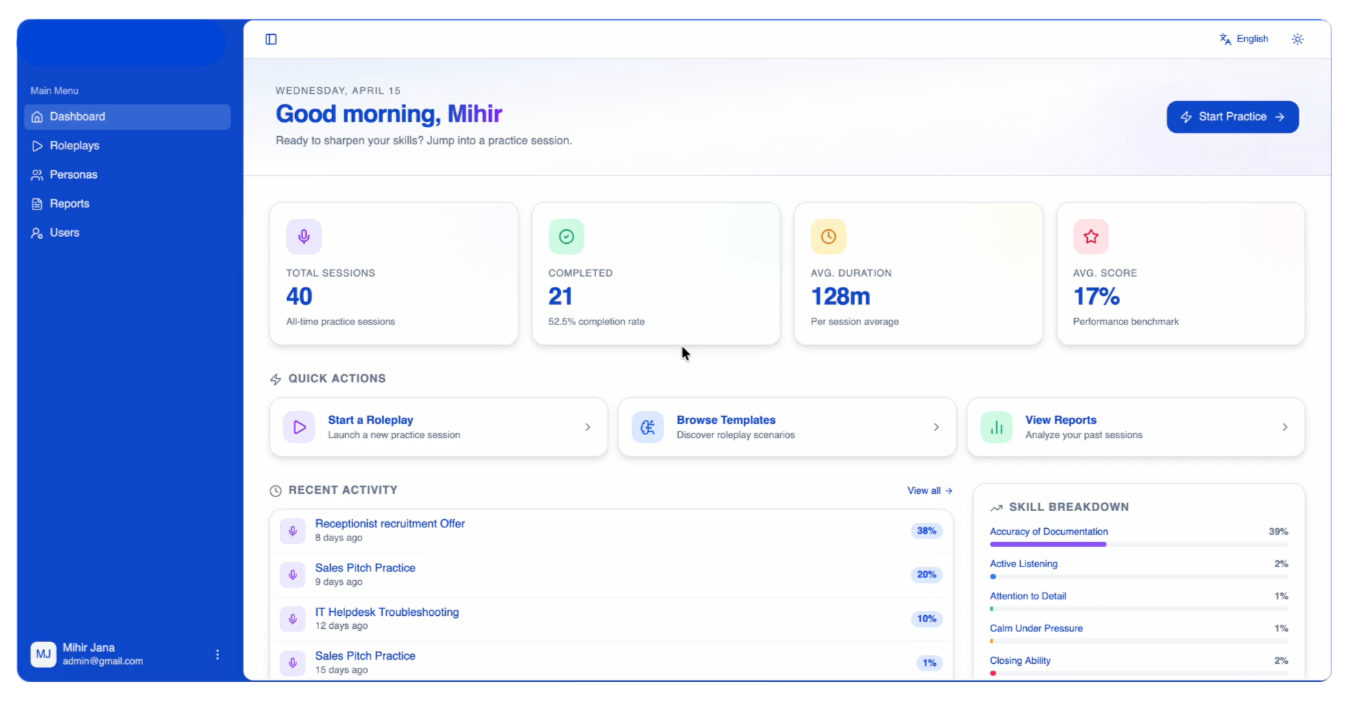Open the English language selector
Screen dimensions: 1350x704
pyautogui.click(x=1244, y=39)
